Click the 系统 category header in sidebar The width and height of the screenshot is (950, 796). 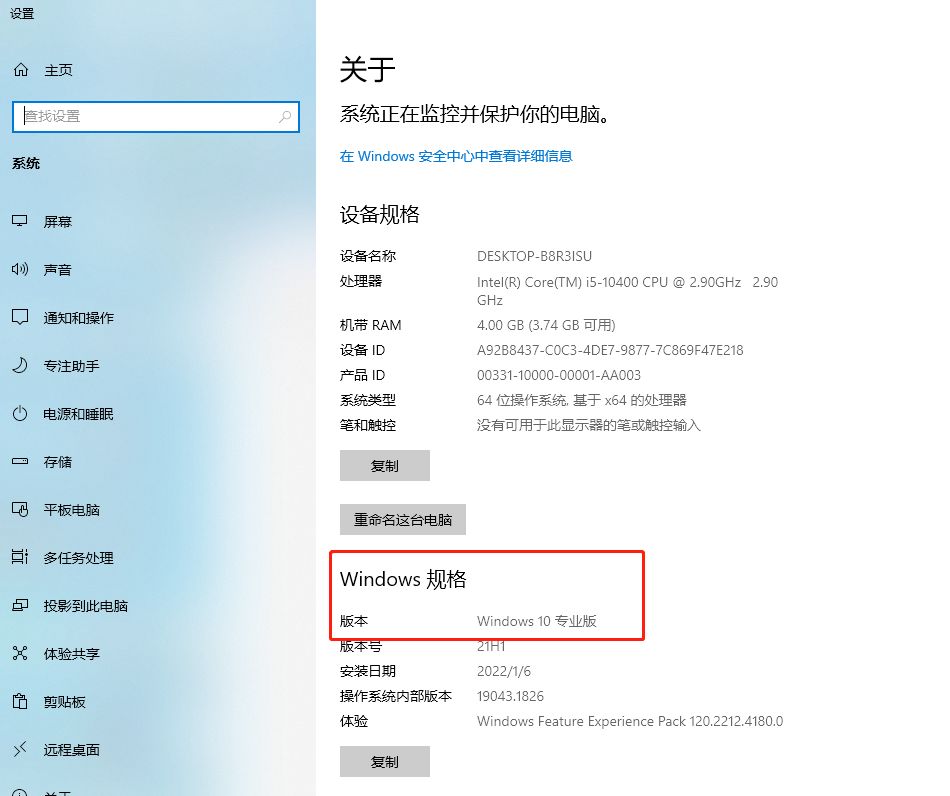point(26,163)
